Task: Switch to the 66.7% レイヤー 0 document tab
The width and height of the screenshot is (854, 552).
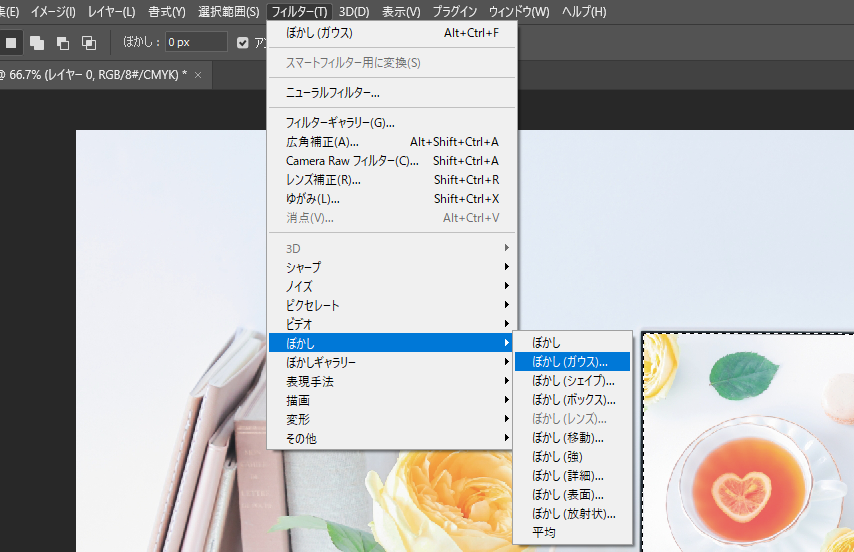Action: click(95, 75)
